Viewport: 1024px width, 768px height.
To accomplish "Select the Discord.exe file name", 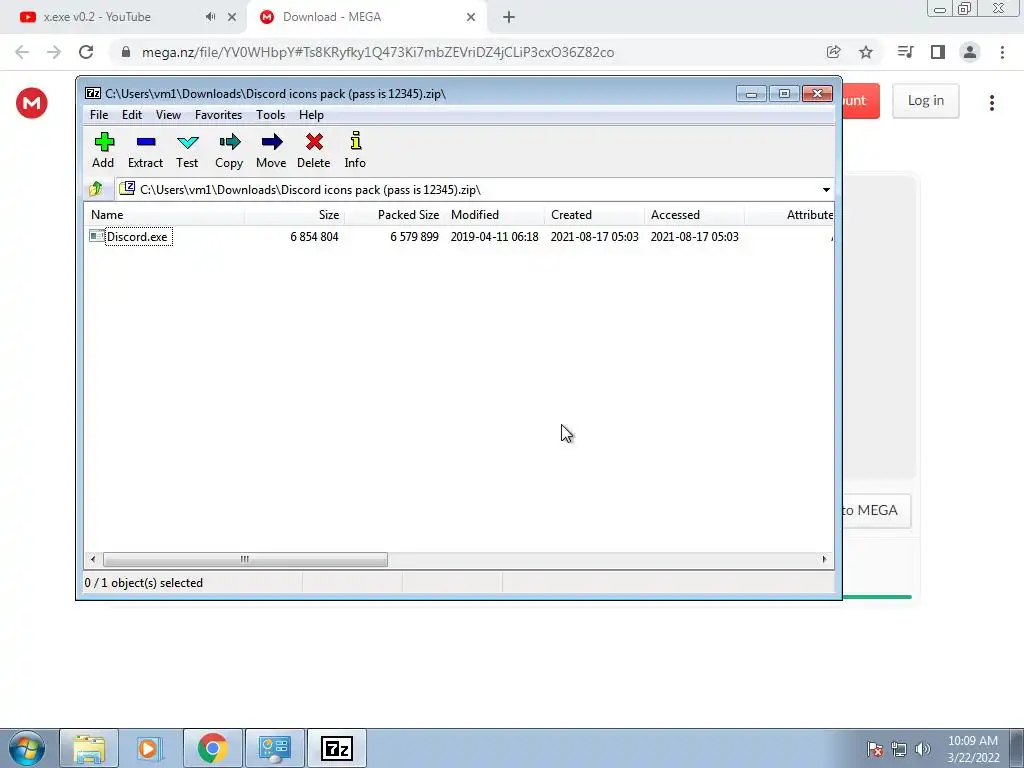I will click(137, 237).
